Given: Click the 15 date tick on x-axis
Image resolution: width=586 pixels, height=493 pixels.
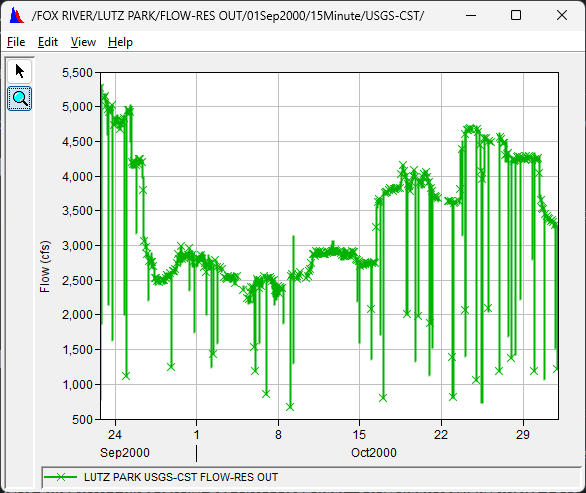Looking at the screenshot, I should coord(359,435).
